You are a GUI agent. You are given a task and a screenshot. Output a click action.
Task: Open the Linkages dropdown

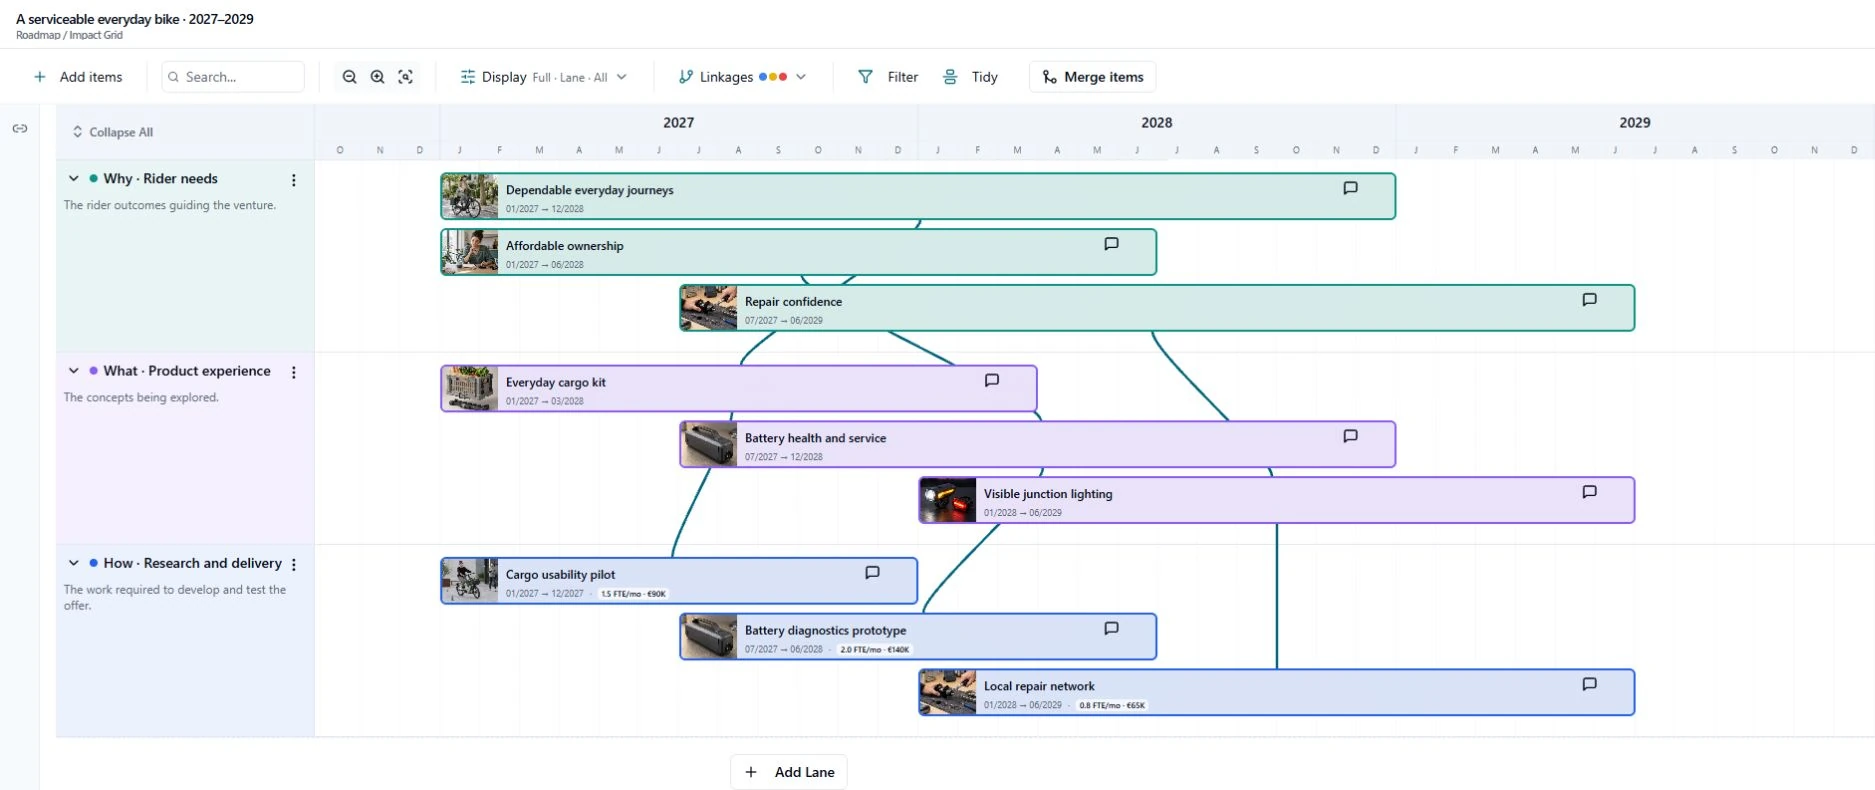[742, 77]
